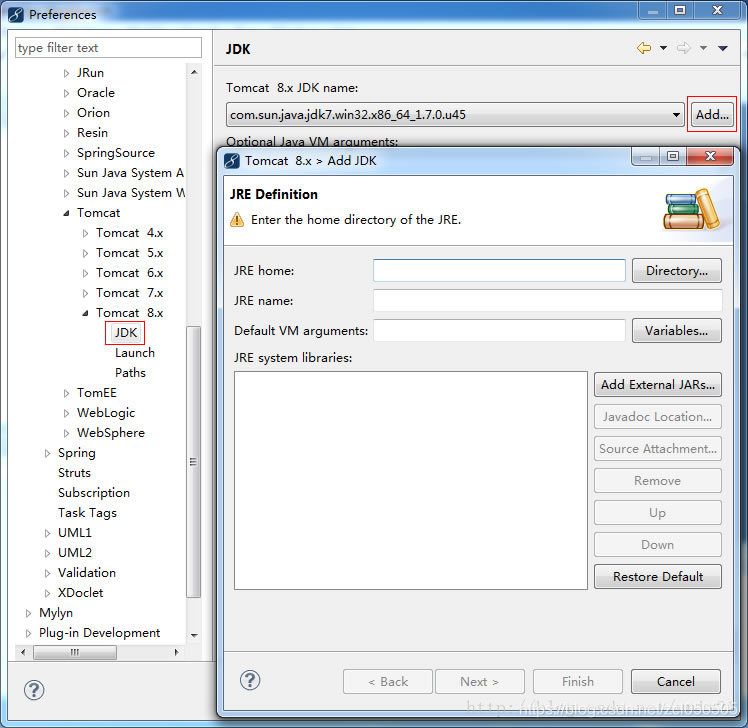Click the Next > button
The image size is (748, 728).
tap(479, 681)
